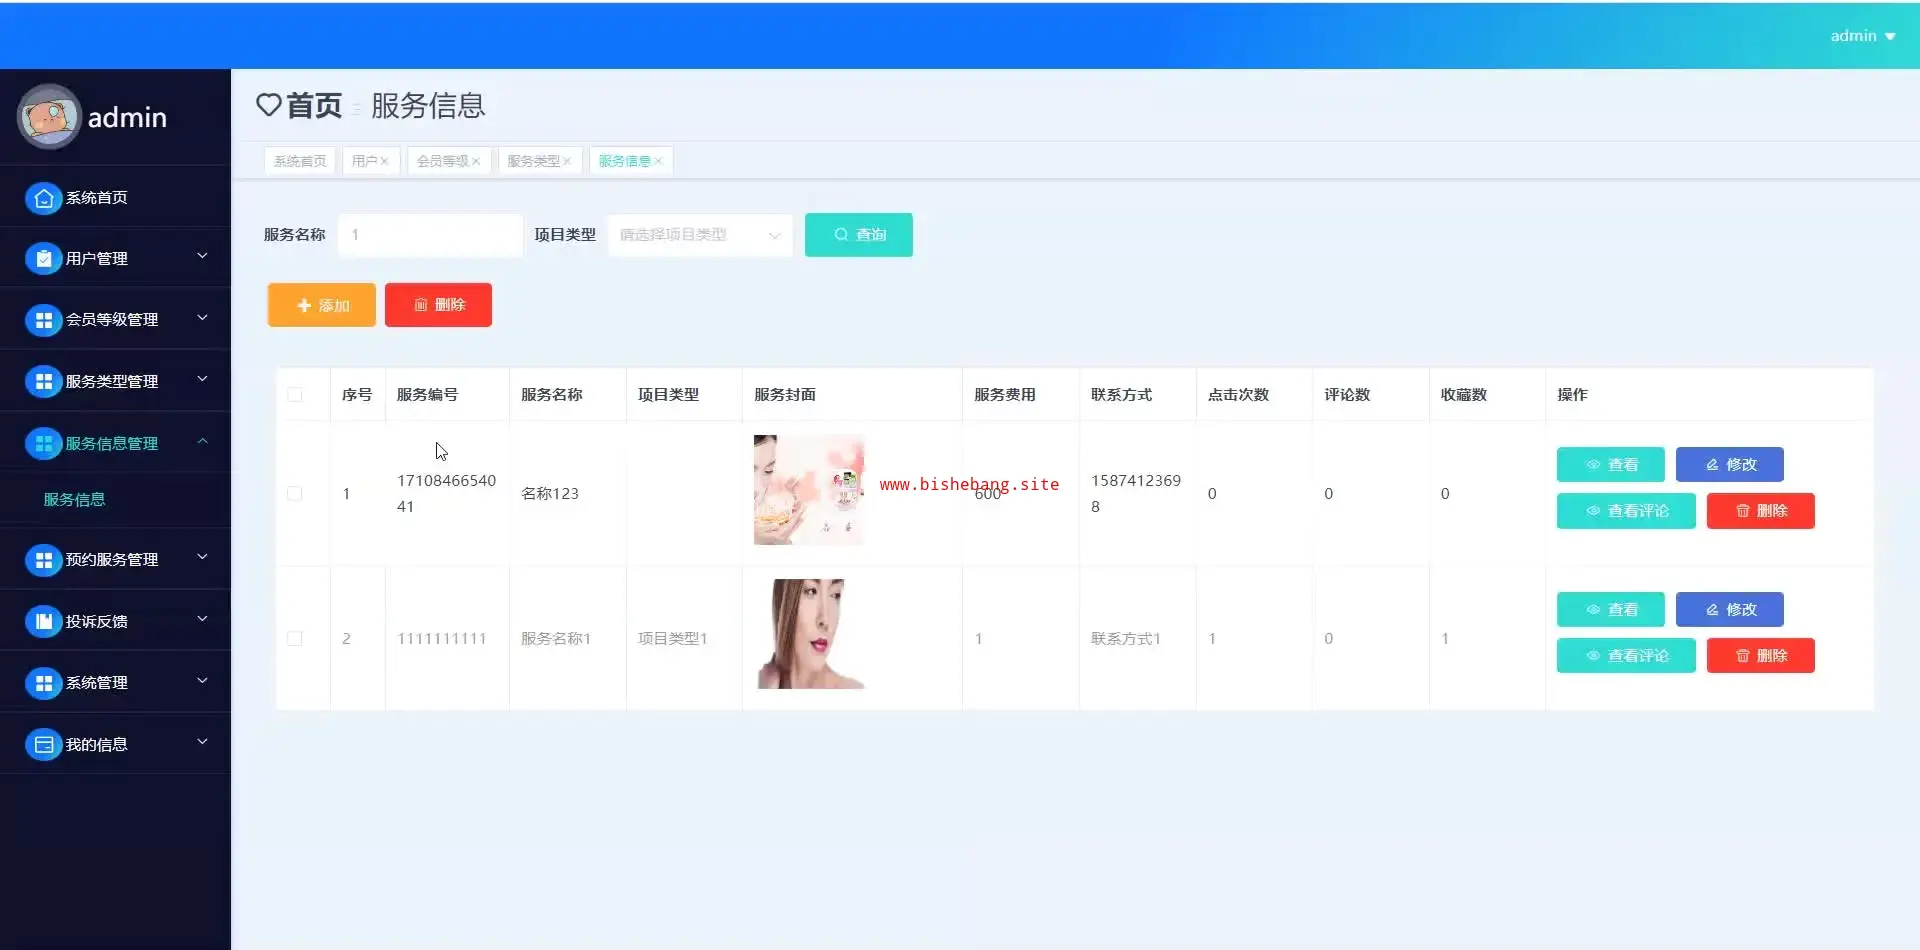This screenshot has width=1920, height=950.
Task: Click 删除 for row 服务名称1
Action: click(1761, 656)
